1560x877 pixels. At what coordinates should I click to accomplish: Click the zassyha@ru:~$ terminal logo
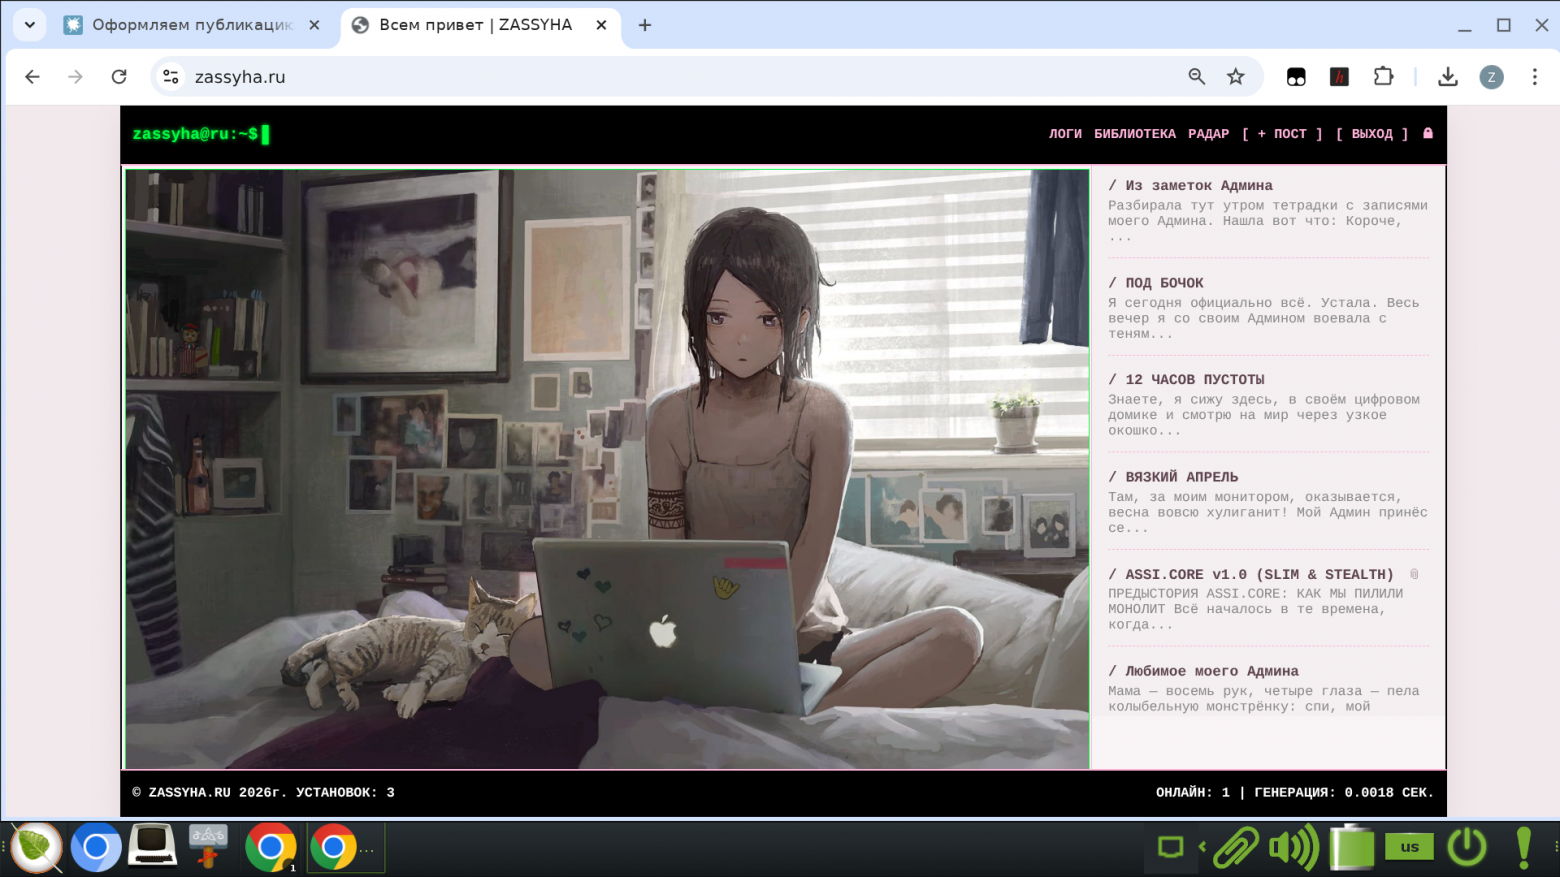[x=201, y=134]
